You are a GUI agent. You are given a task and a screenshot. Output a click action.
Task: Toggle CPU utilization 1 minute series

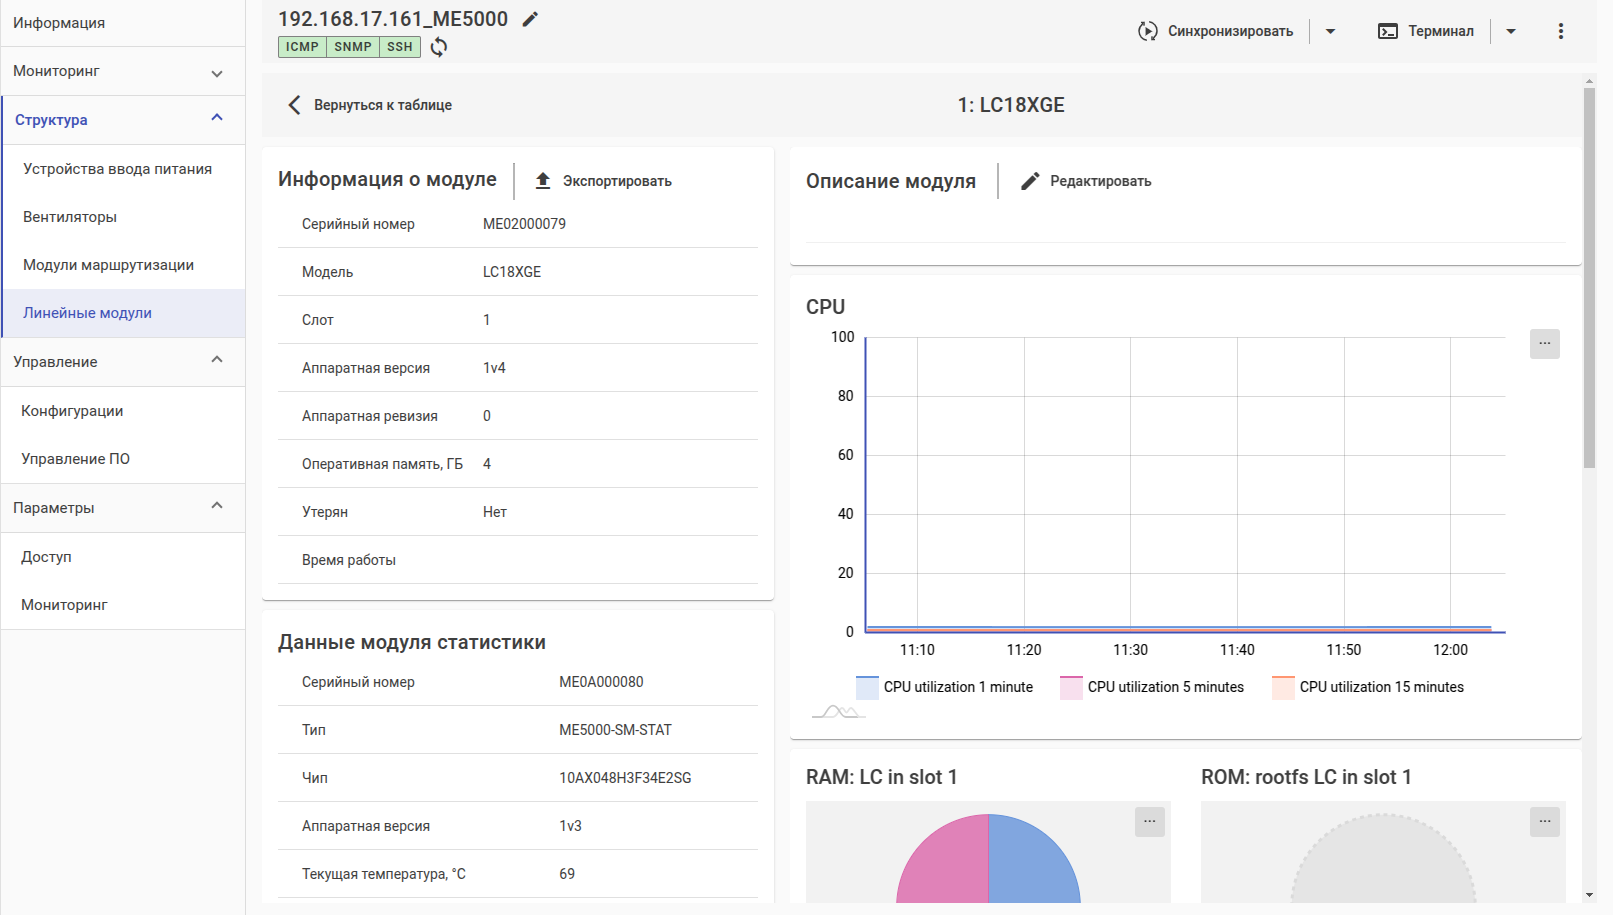tap(945, 687)
